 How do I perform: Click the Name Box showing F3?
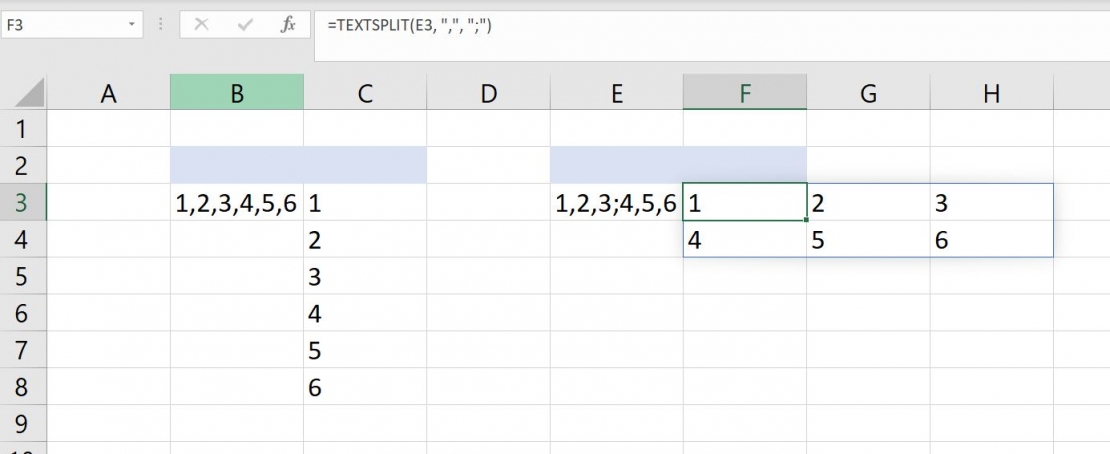click(x=71, y=25)
